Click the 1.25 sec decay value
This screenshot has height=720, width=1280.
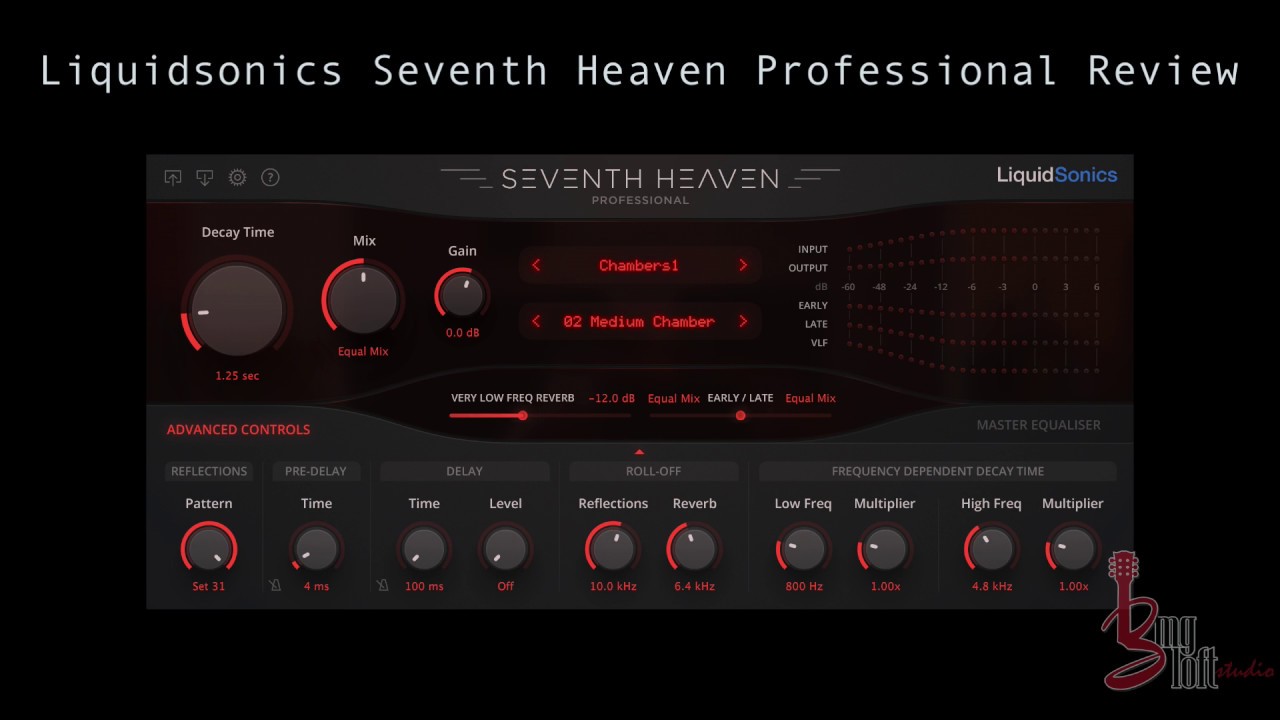(237, 376)
